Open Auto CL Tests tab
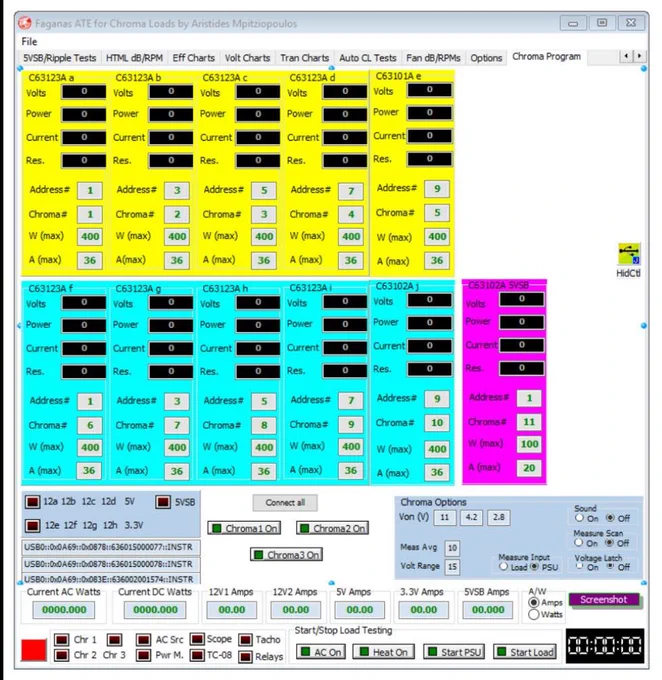 pos(368,58)
